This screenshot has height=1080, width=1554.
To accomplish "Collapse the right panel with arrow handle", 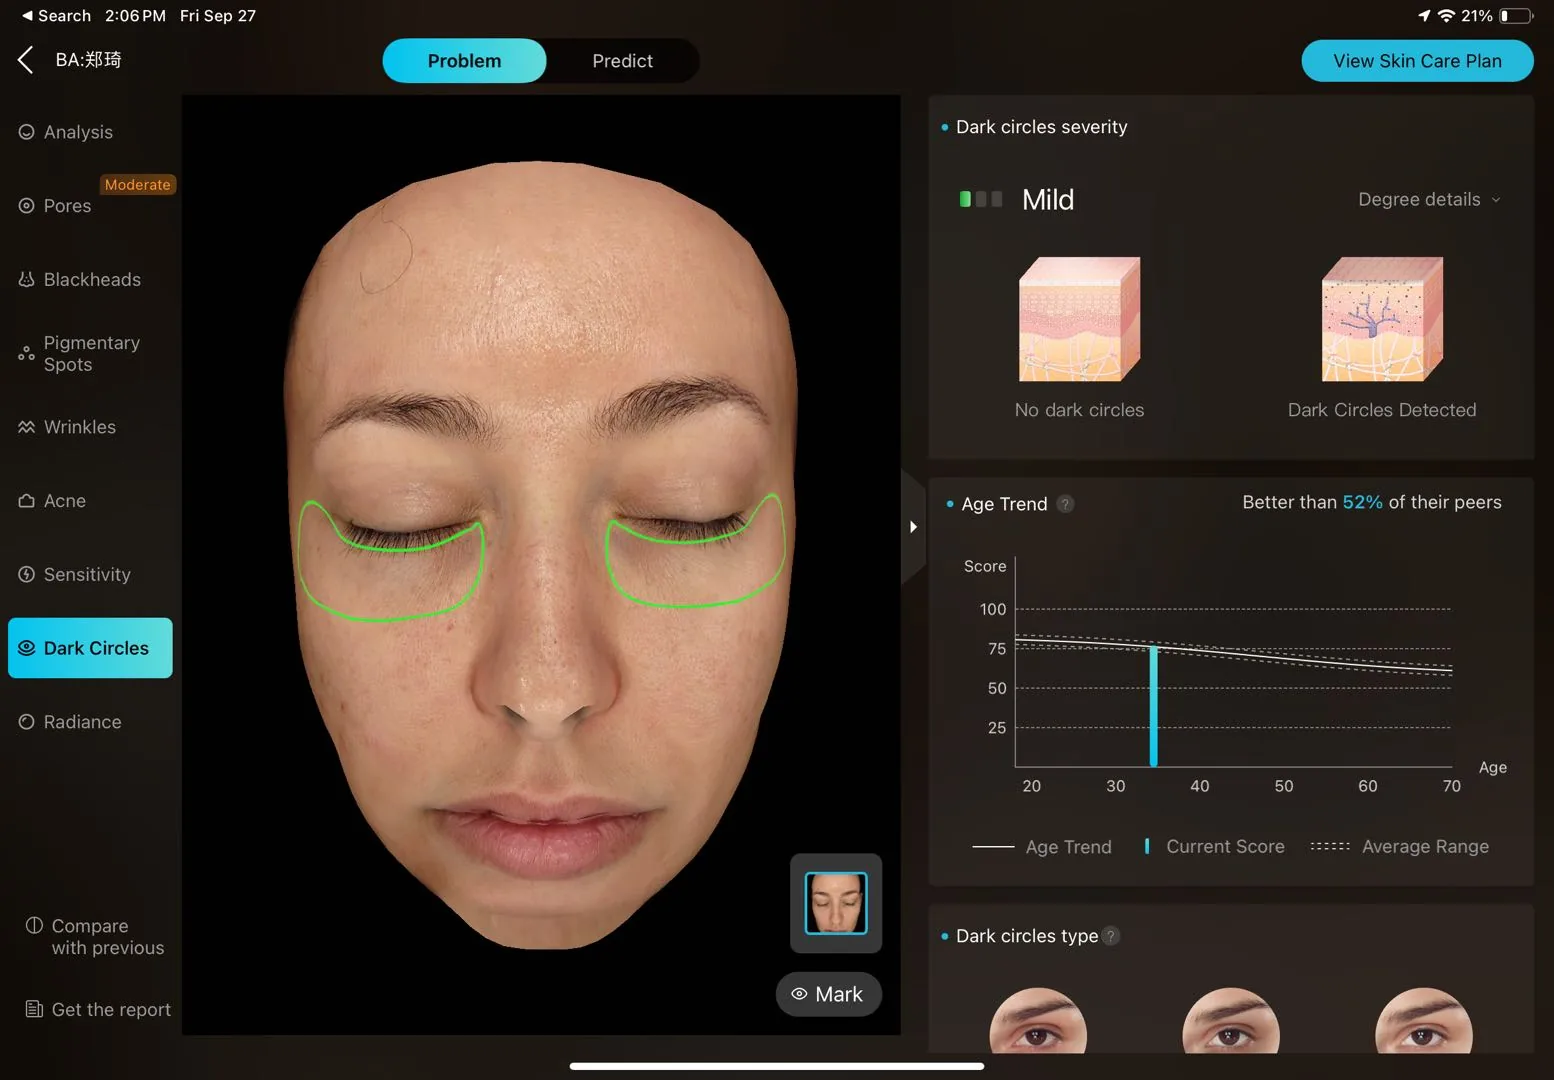I will tap(913, 527).
